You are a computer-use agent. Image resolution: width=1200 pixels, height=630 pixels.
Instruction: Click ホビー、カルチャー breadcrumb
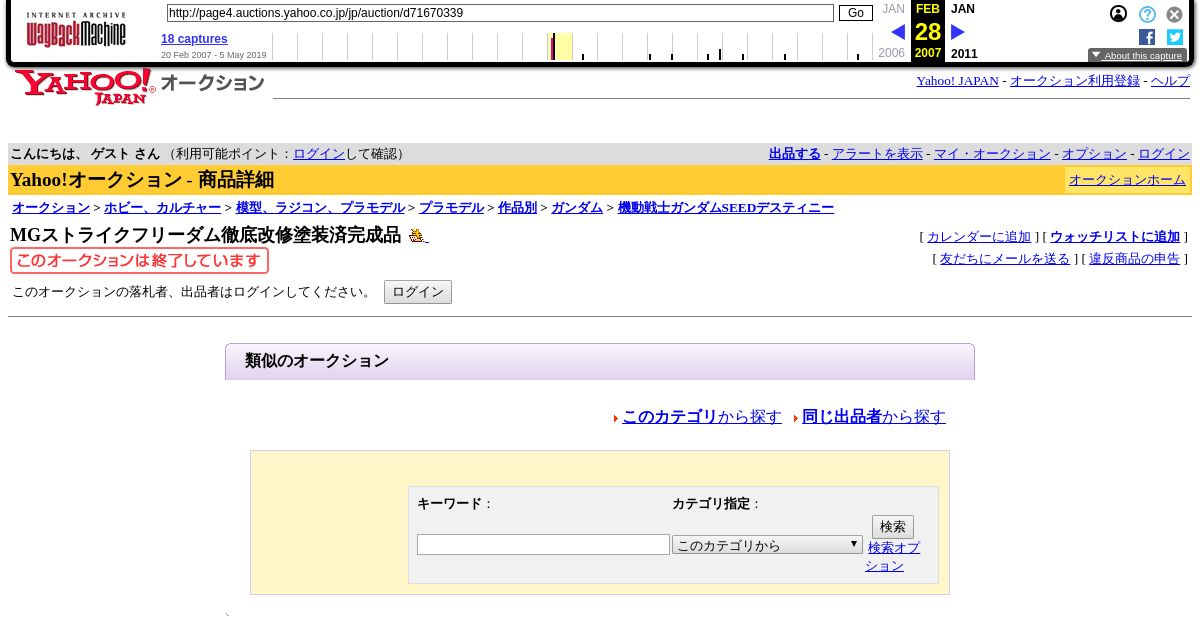click(163, 208)
